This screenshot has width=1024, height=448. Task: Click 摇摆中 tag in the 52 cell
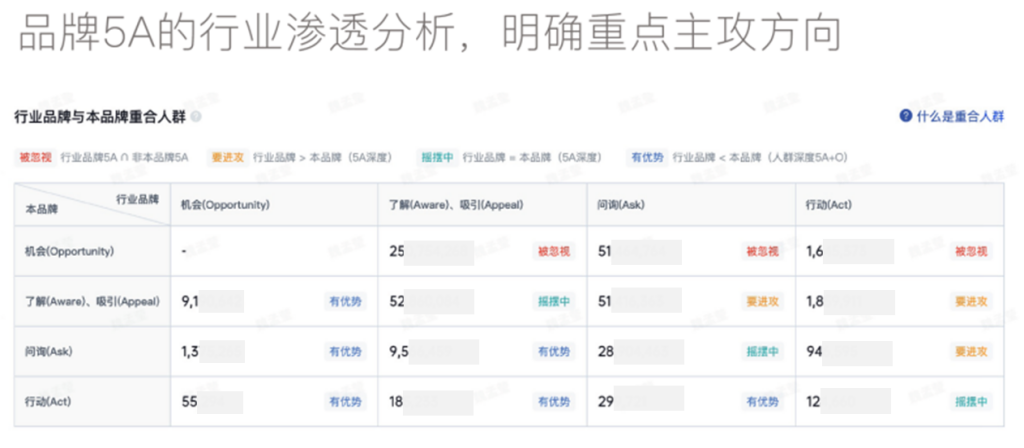554,301
